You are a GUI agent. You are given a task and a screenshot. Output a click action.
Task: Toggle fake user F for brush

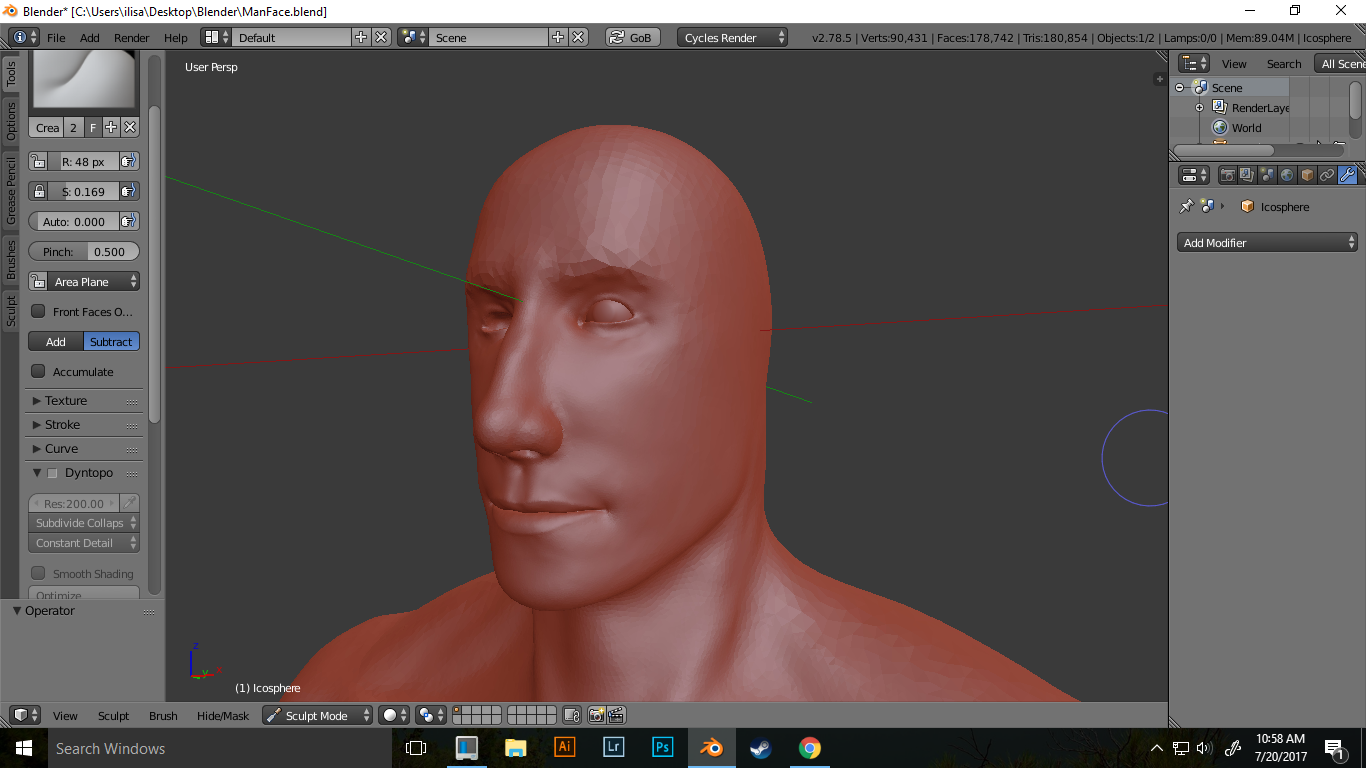(x=92, y=127)
